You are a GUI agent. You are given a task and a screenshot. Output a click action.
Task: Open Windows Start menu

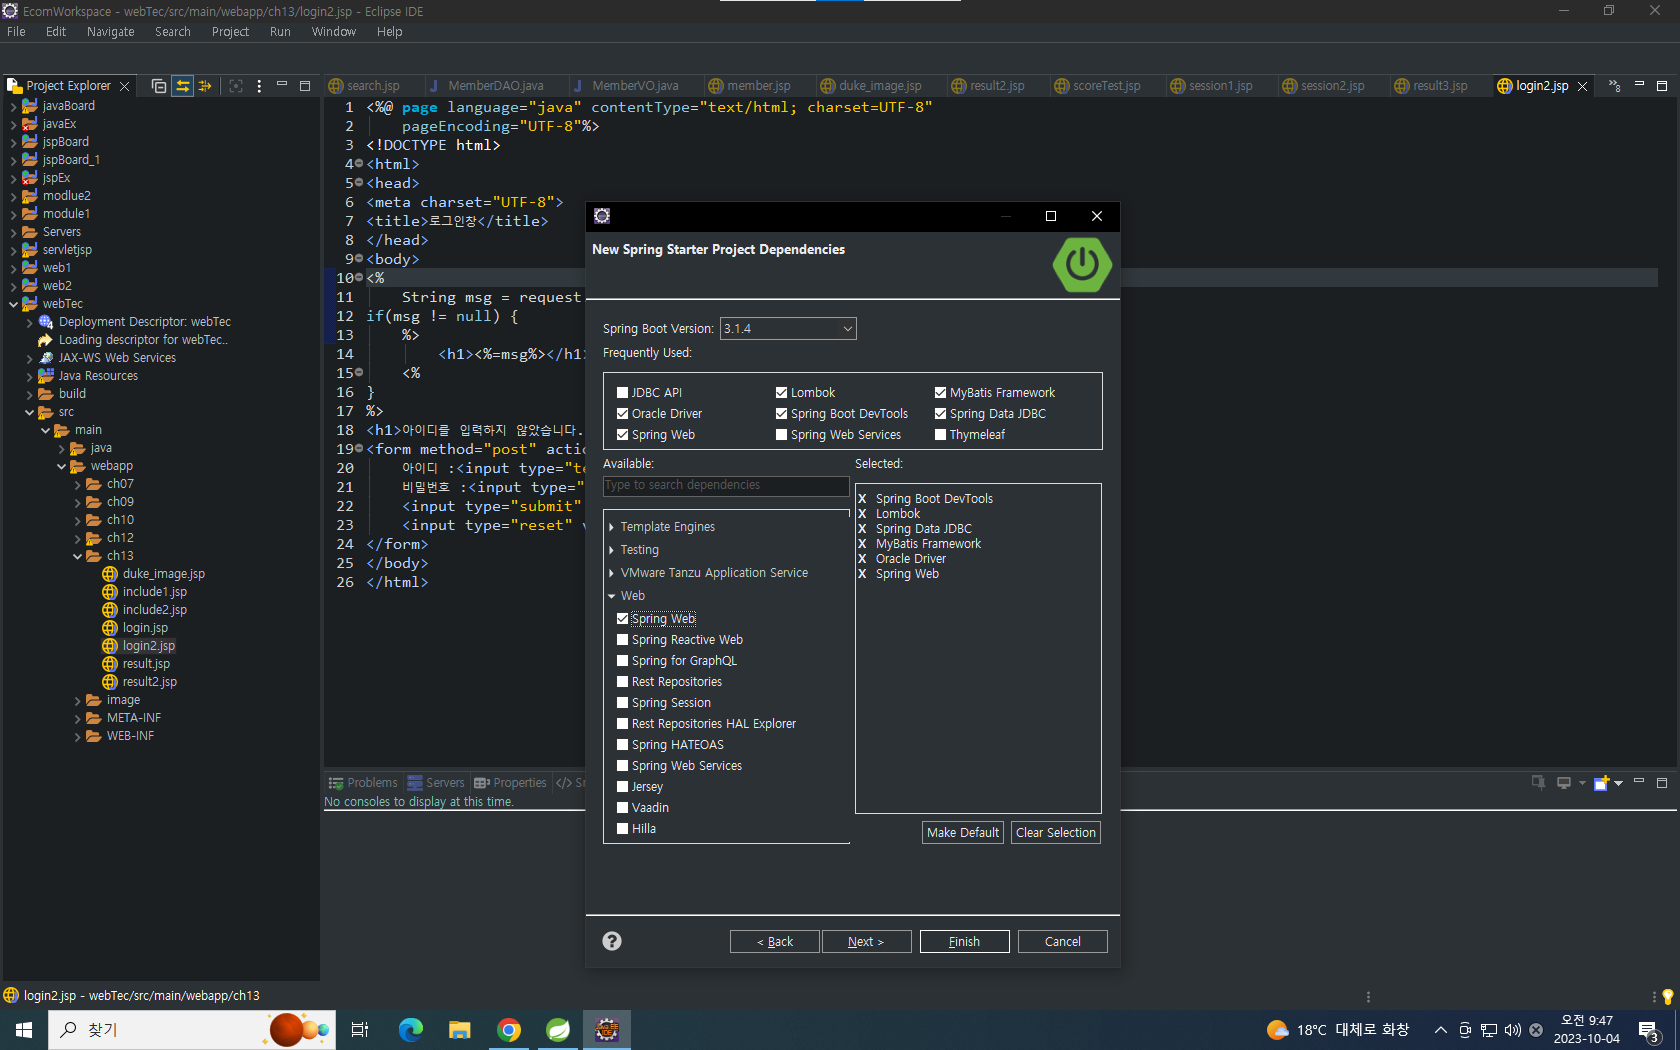pos(24,1030)
